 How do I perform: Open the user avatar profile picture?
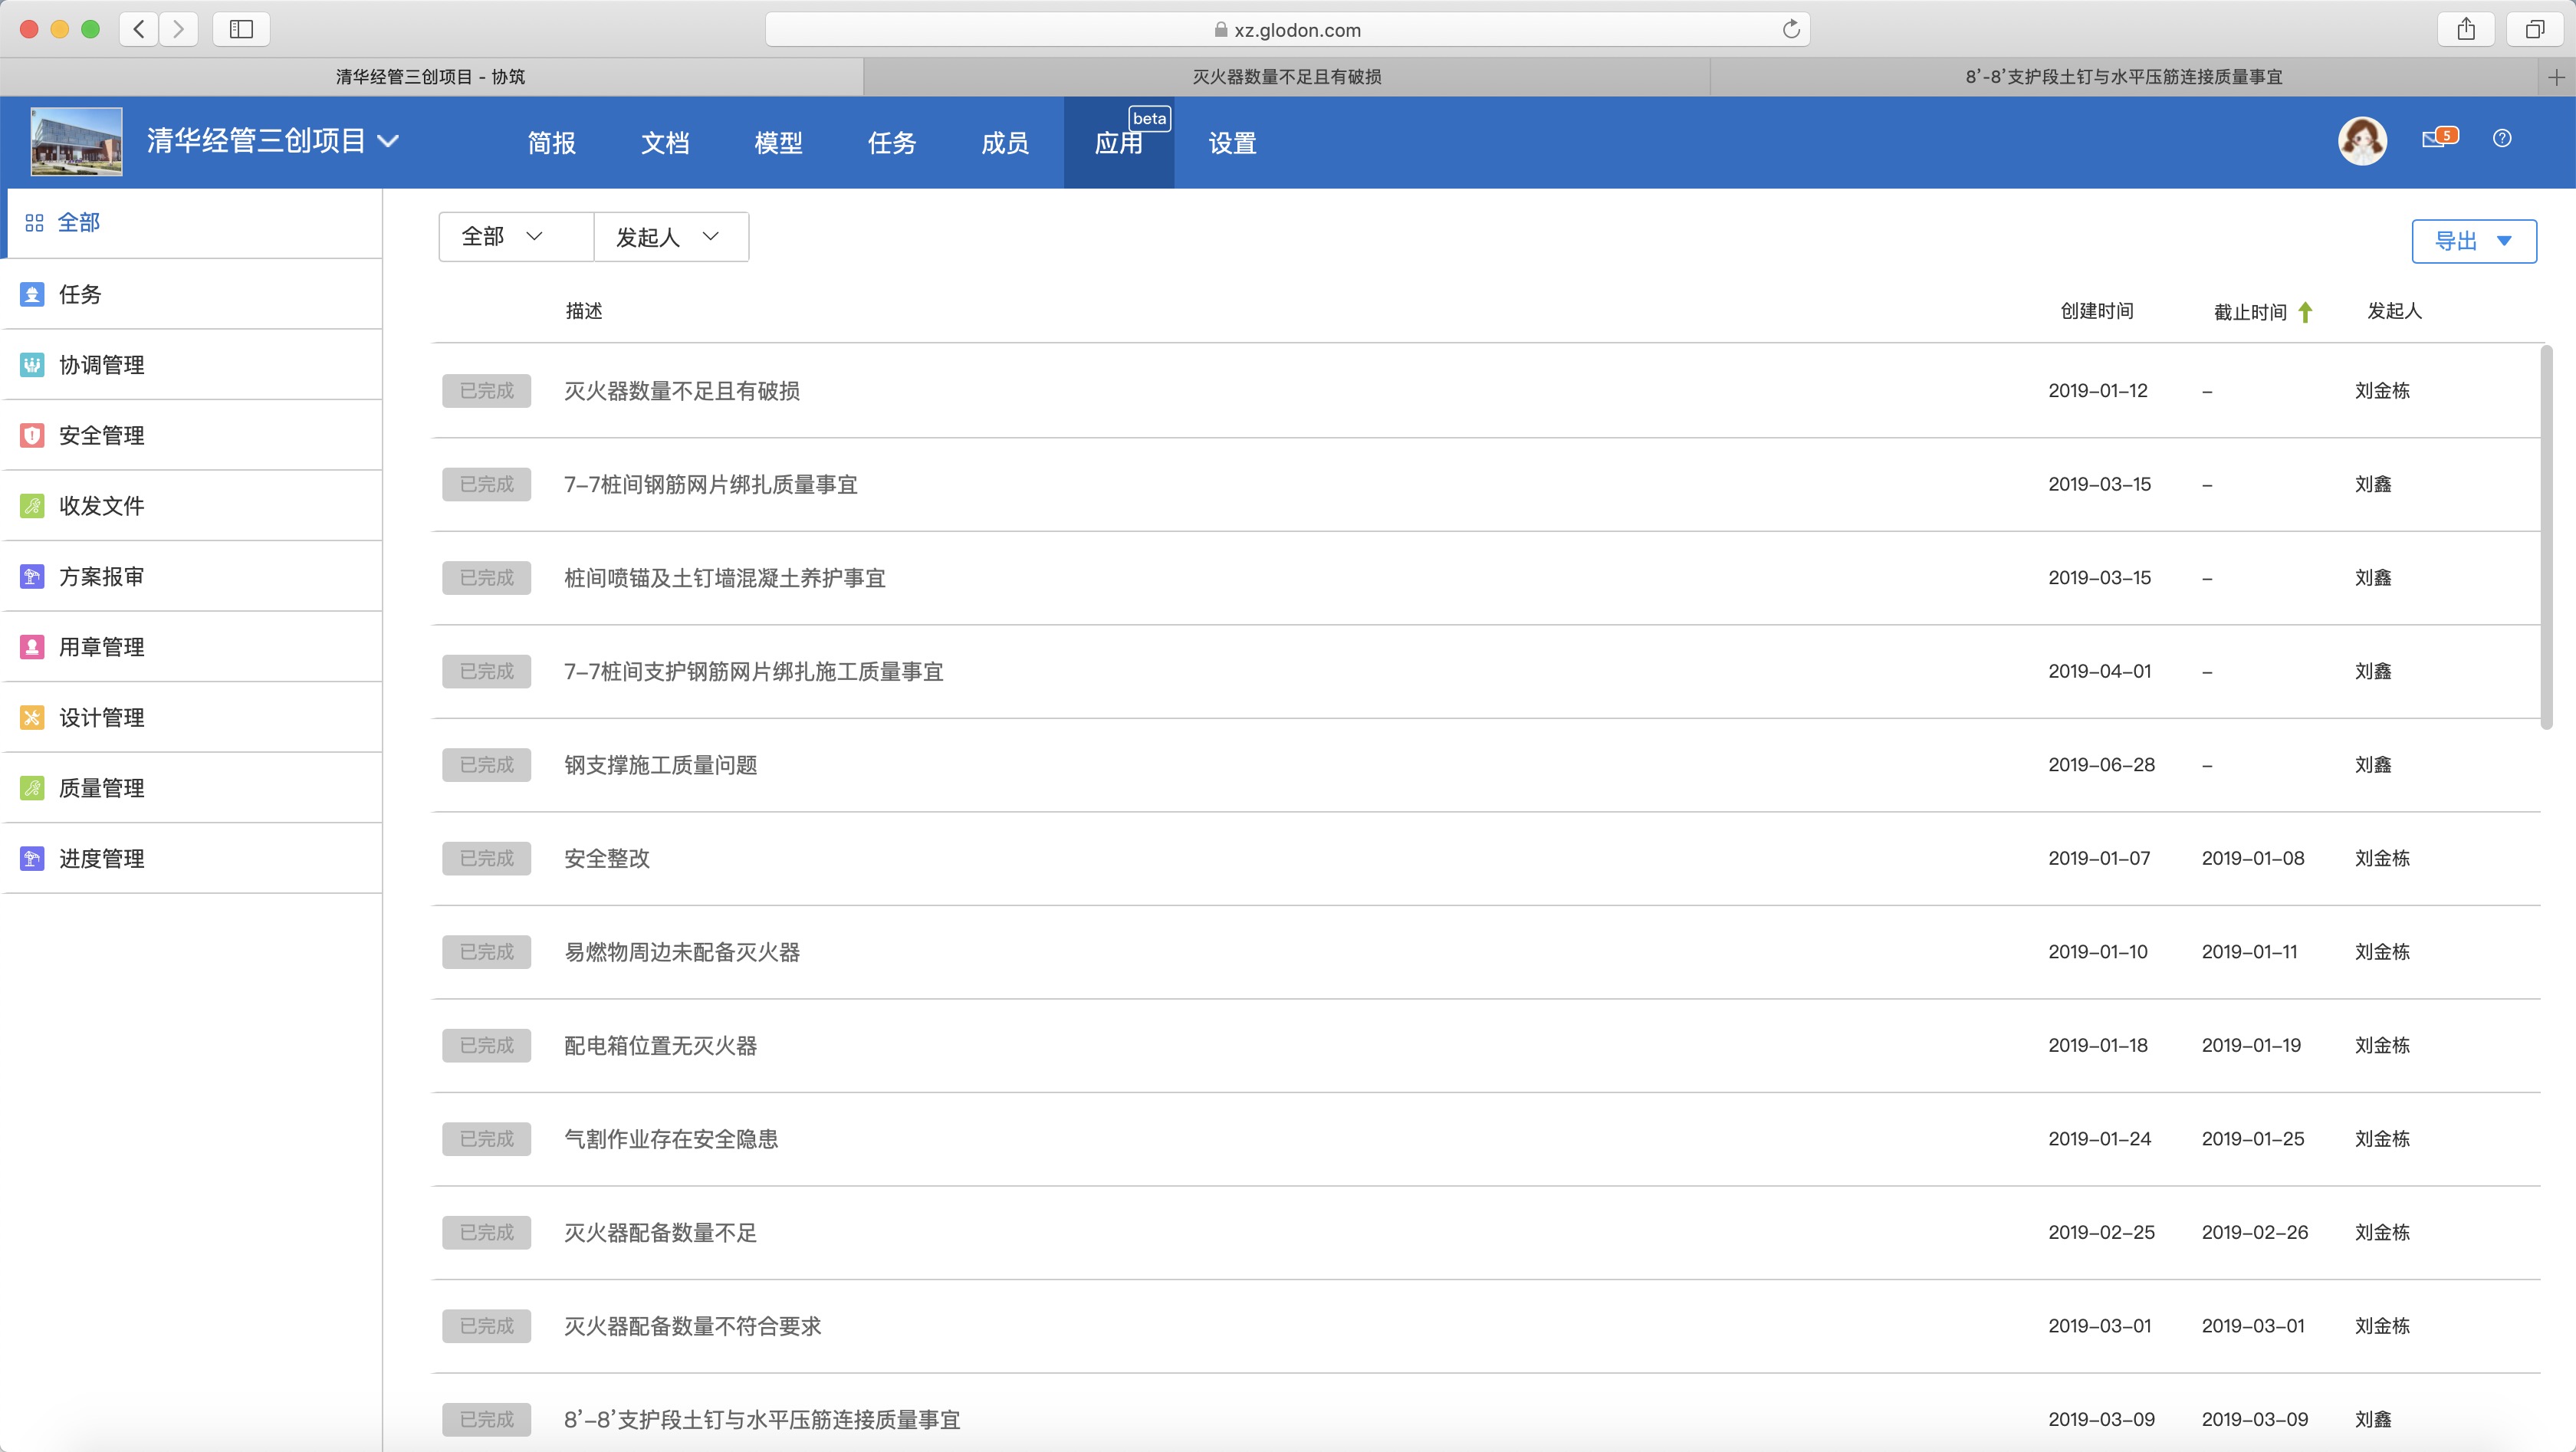click(2362, 140)
